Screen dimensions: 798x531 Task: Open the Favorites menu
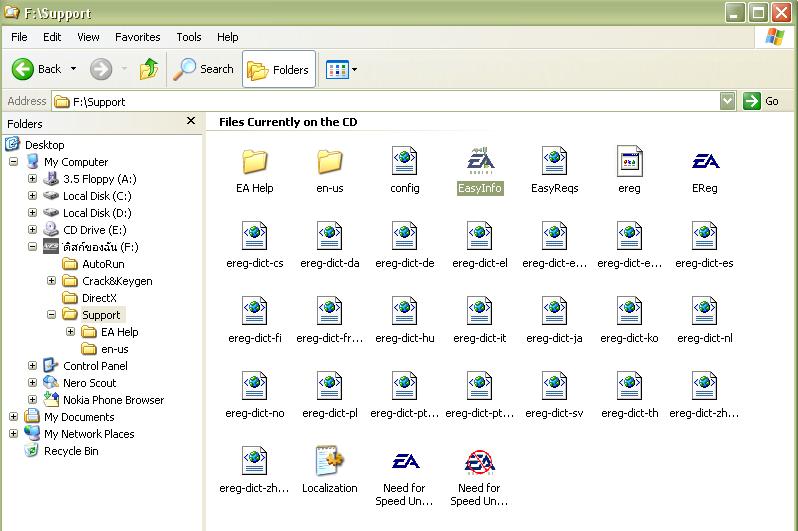click(x=137, y=37)
